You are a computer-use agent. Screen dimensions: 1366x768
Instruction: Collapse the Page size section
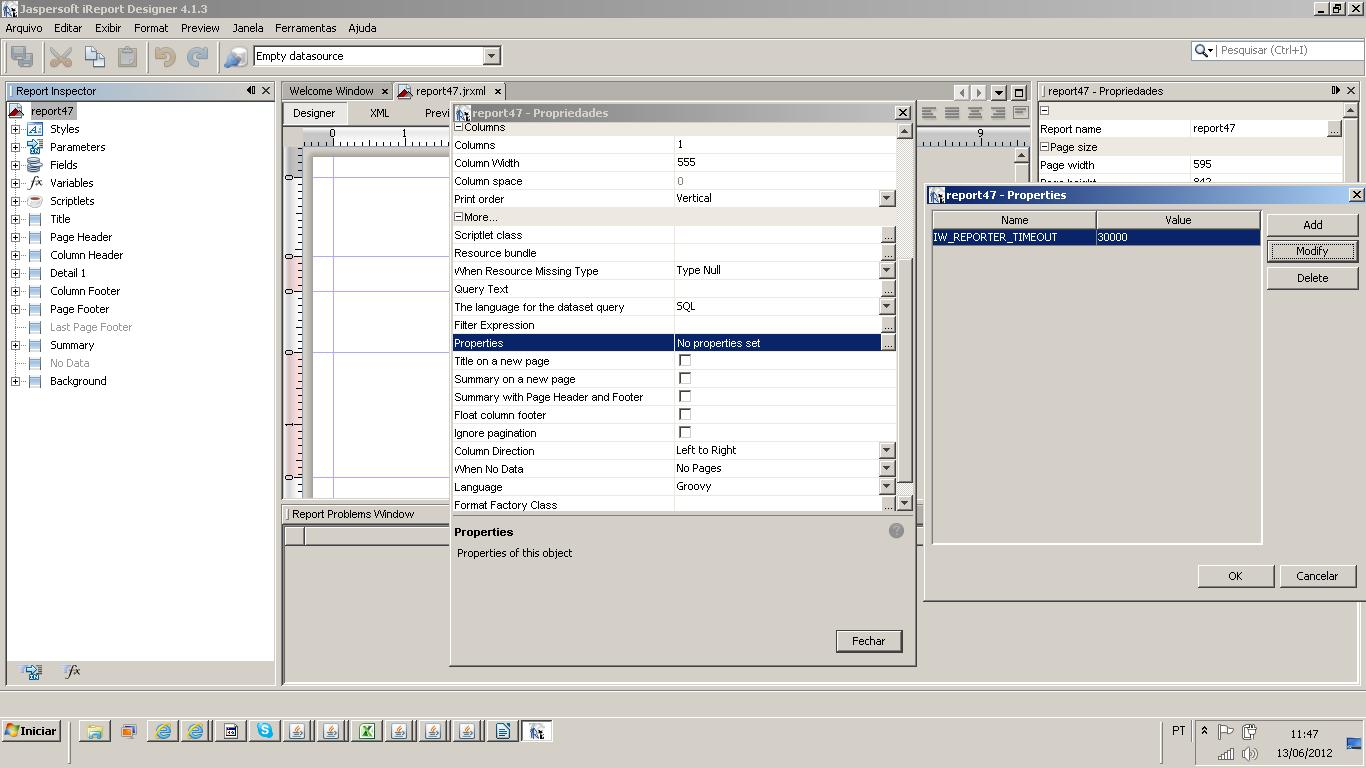pos(1044,147)
